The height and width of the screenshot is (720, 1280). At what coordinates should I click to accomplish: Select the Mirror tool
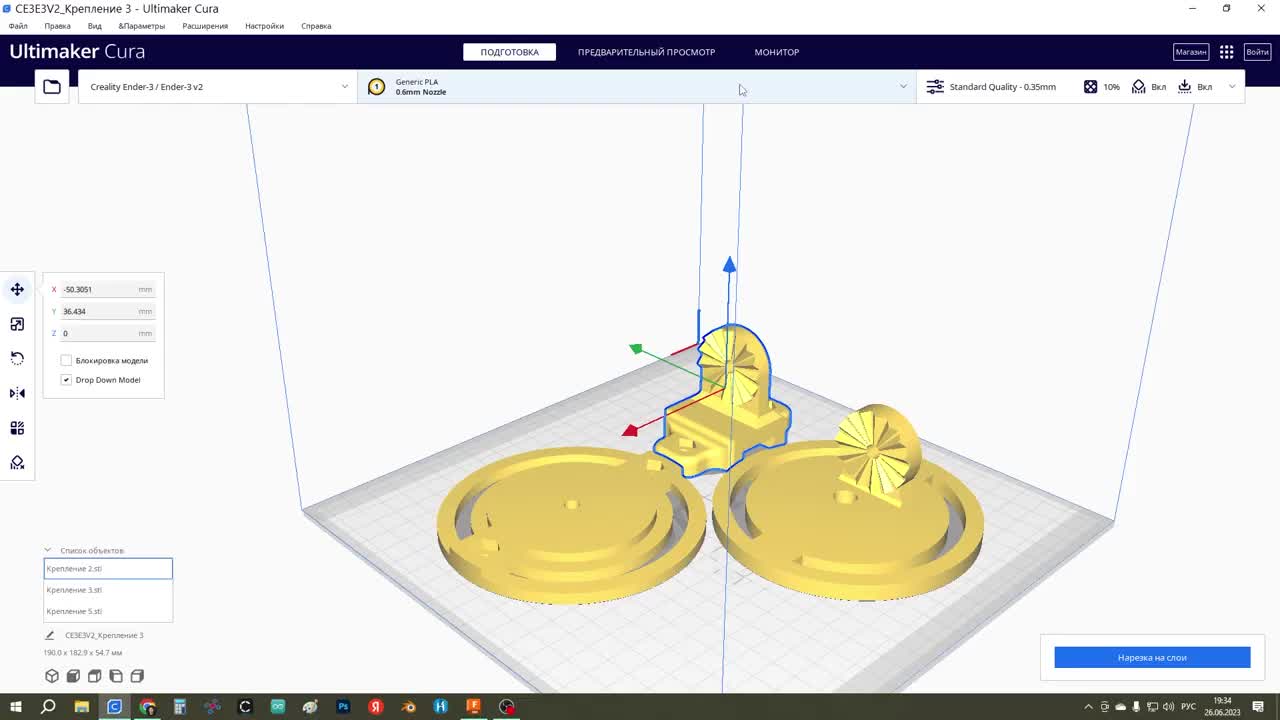[x=17, y=393]
